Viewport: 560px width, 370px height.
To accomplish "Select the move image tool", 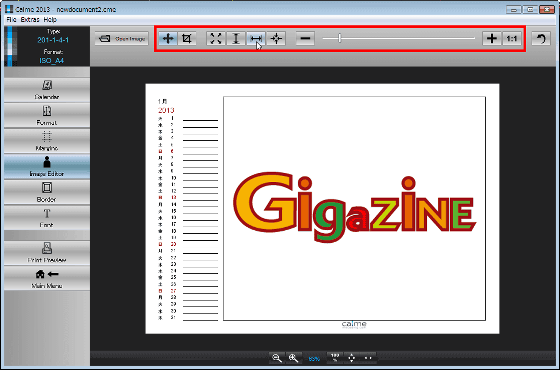I will [168, 38].
